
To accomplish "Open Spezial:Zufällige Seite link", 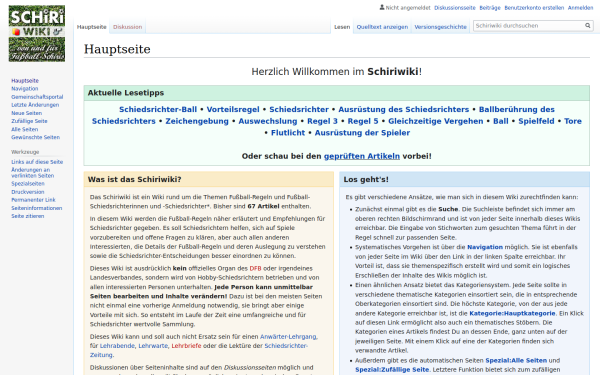I will 392,370.
